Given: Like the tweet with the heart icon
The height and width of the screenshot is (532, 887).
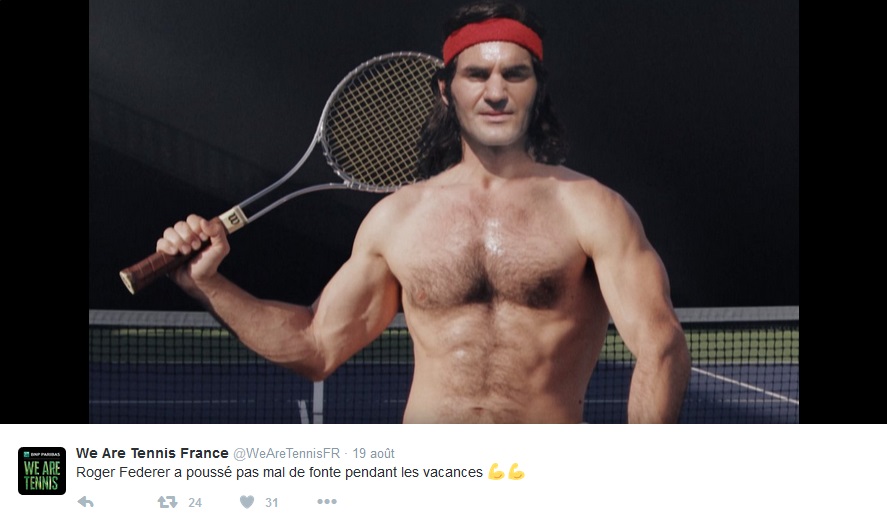Looking at the screenshot, I should [x=247, y=502].
